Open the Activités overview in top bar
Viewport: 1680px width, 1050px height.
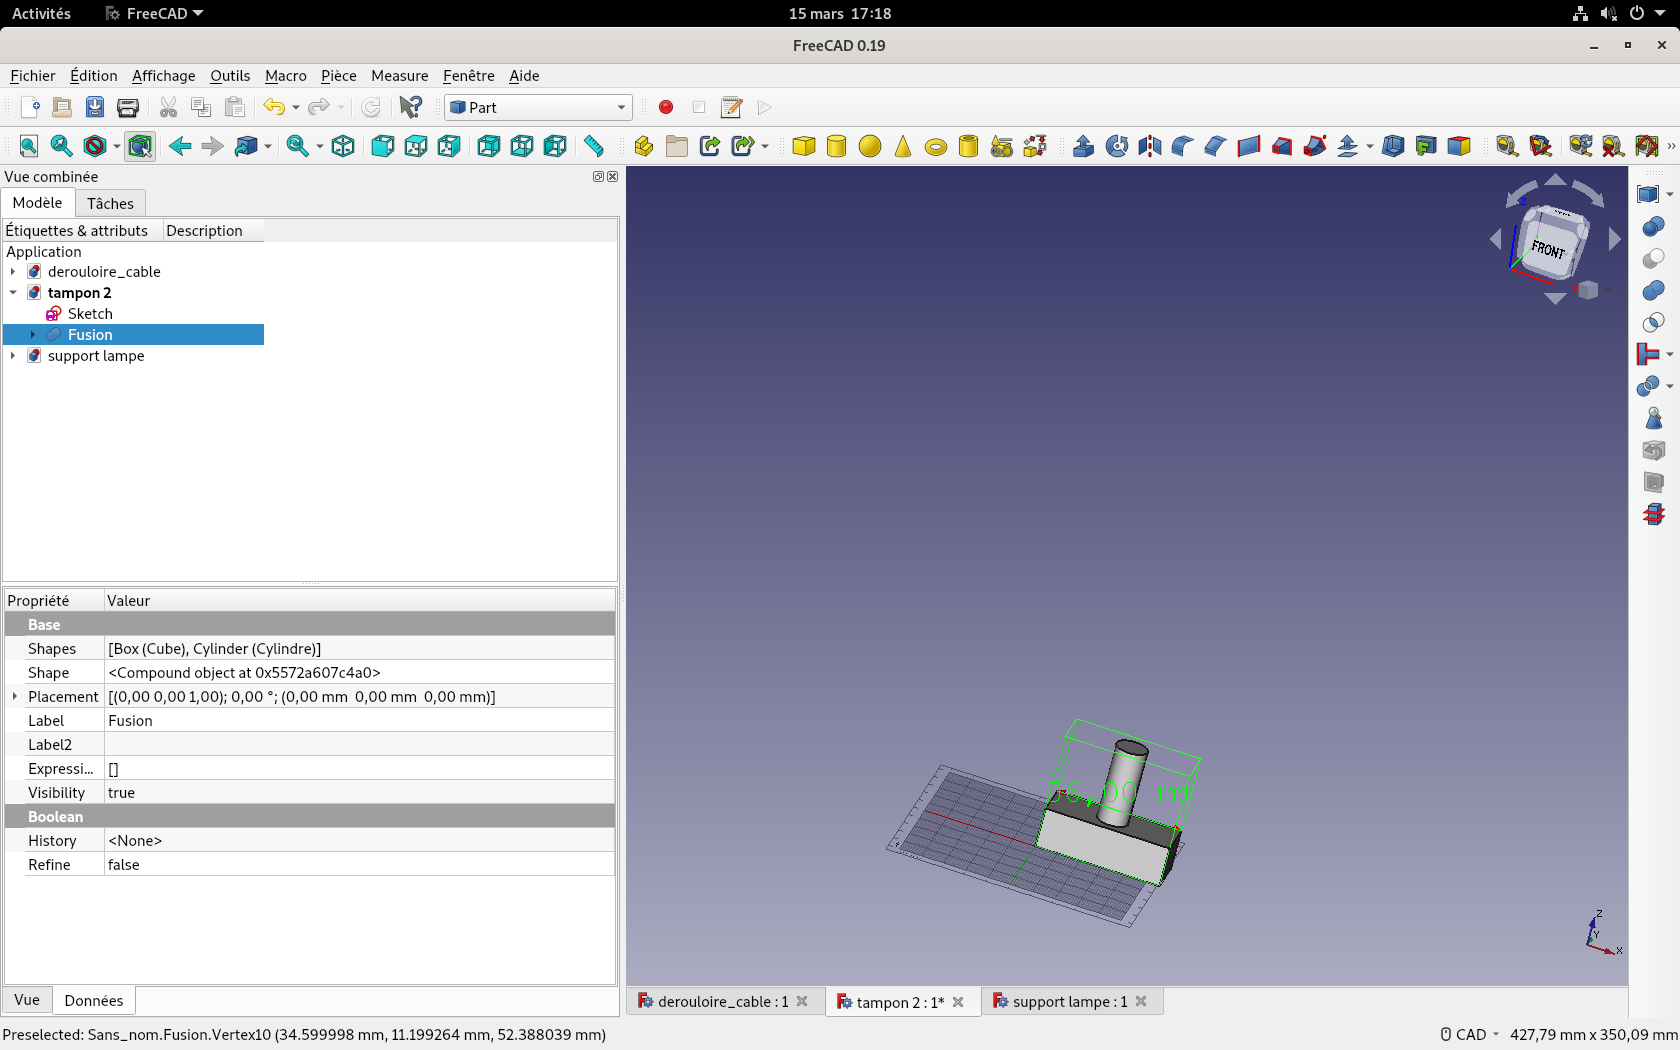coord(41,13)
